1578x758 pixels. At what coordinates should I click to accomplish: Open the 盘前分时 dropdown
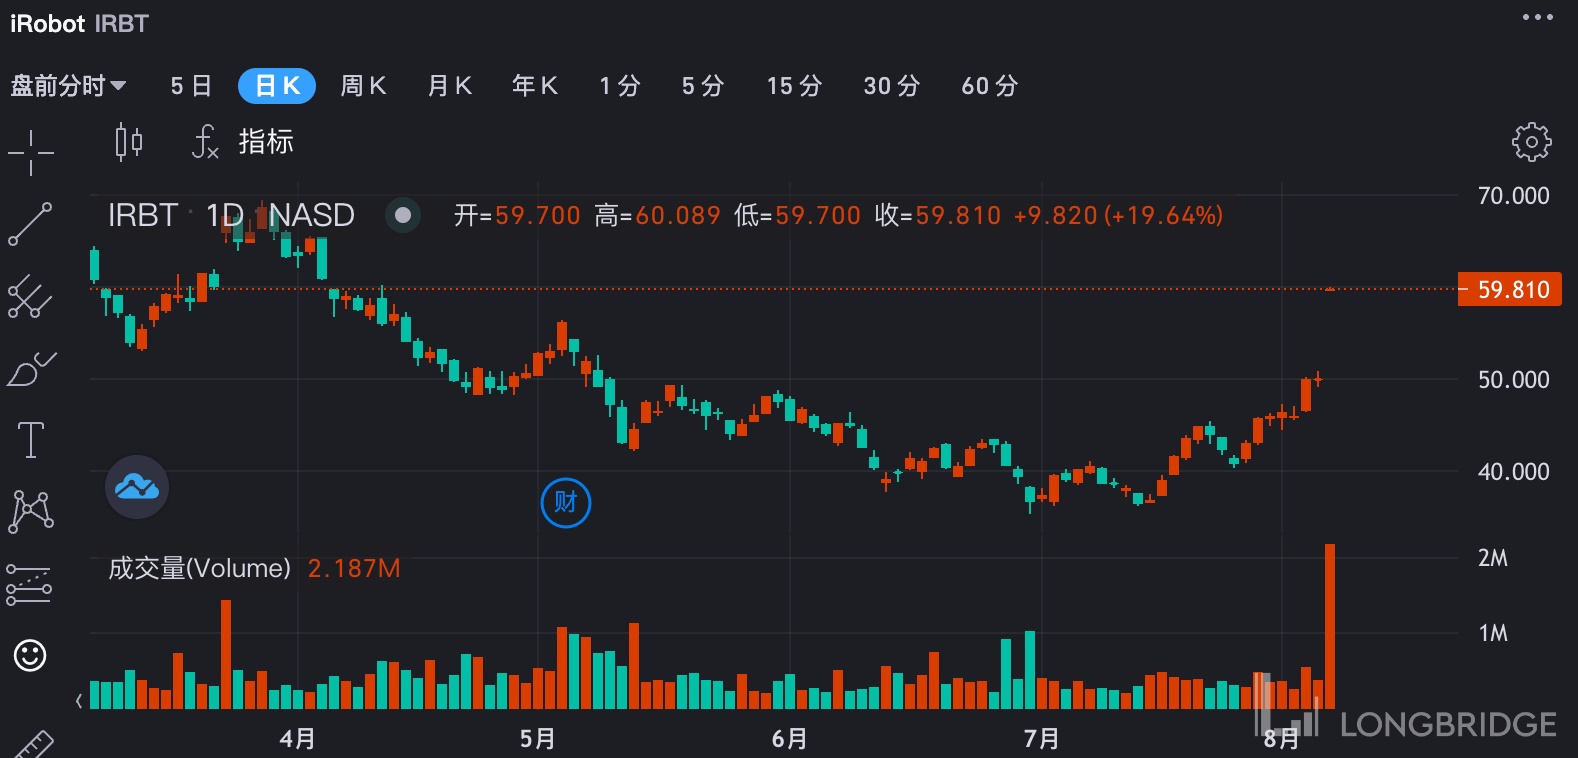(68, 86)
